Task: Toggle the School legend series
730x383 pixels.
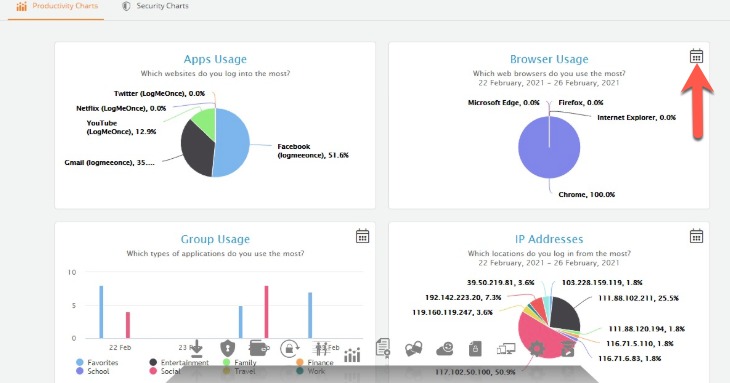Action: (92, 371)
